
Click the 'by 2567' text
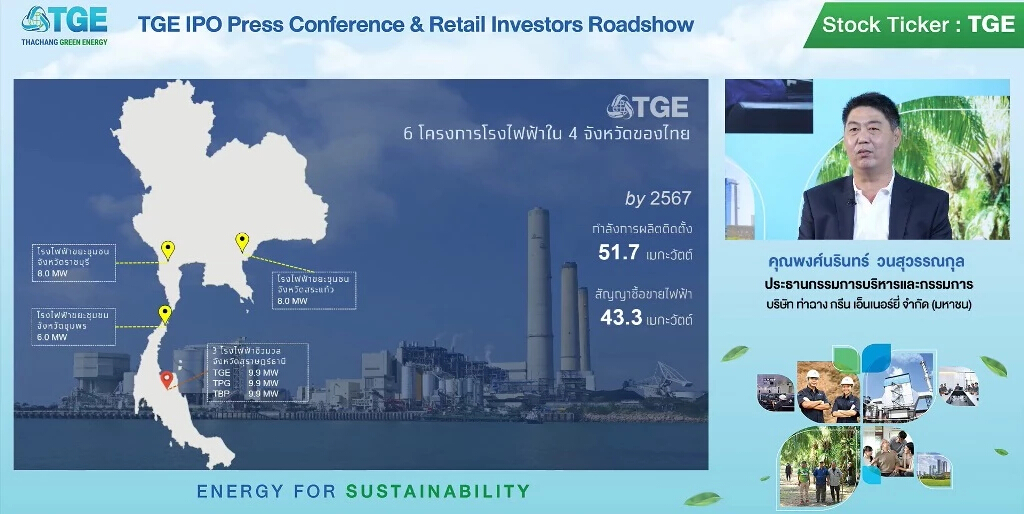658,199
